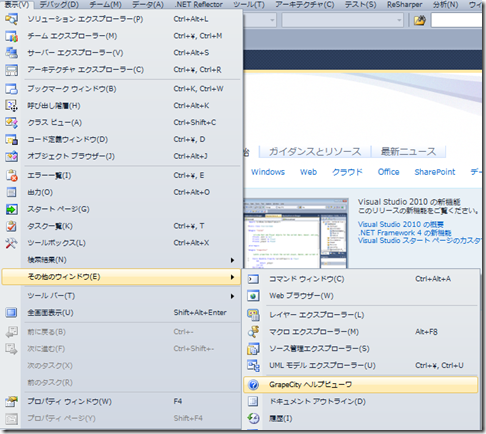486x434 pixels.
Task: Click the Command Window icon in the submenu
Action: [x=253, y=279]
